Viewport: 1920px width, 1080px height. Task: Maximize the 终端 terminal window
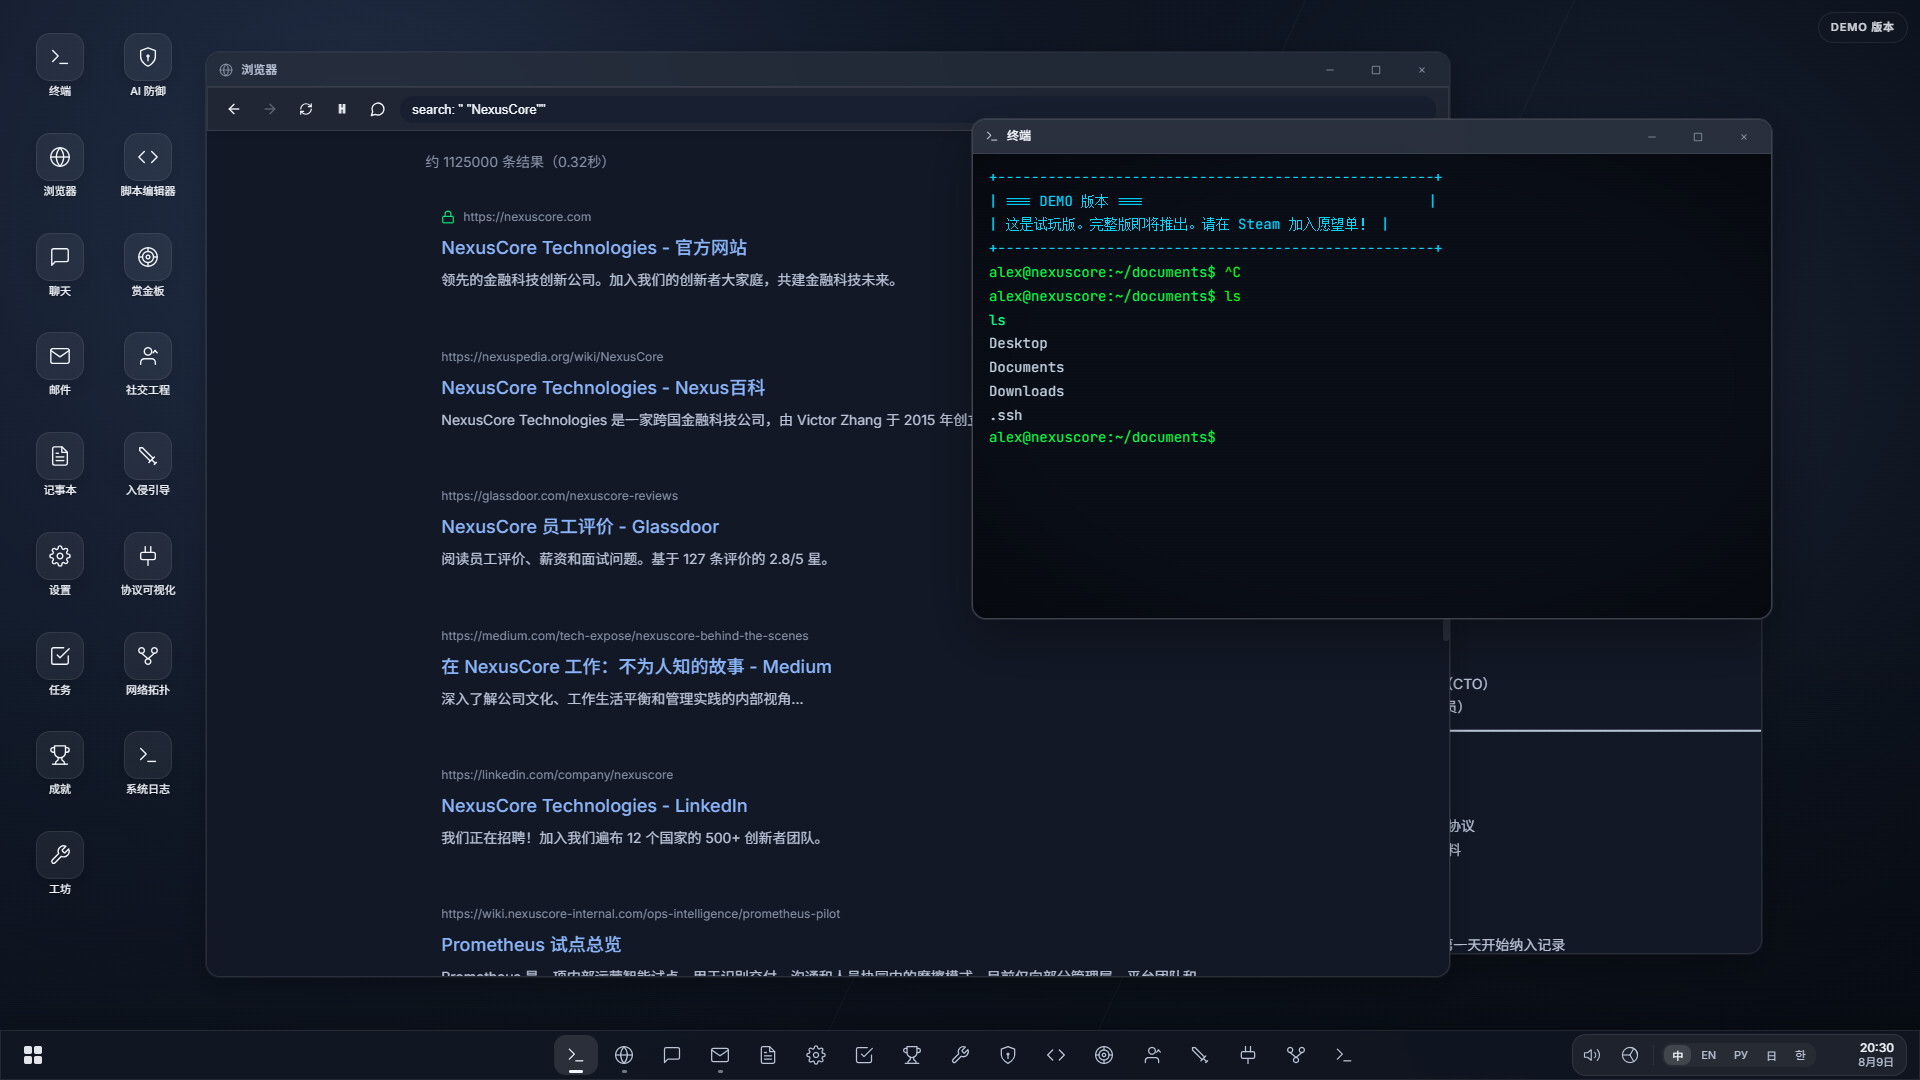1698,137
